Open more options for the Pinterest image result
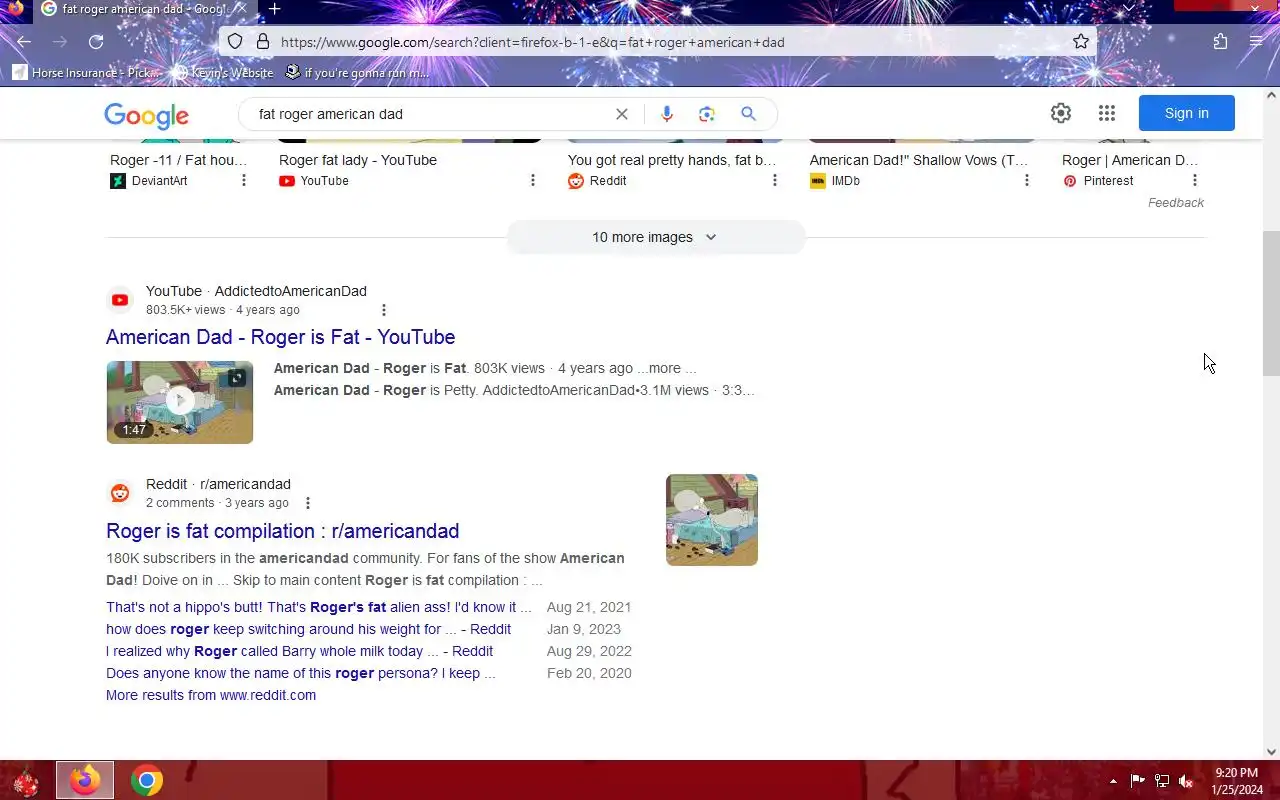 tap(1195, 181)
